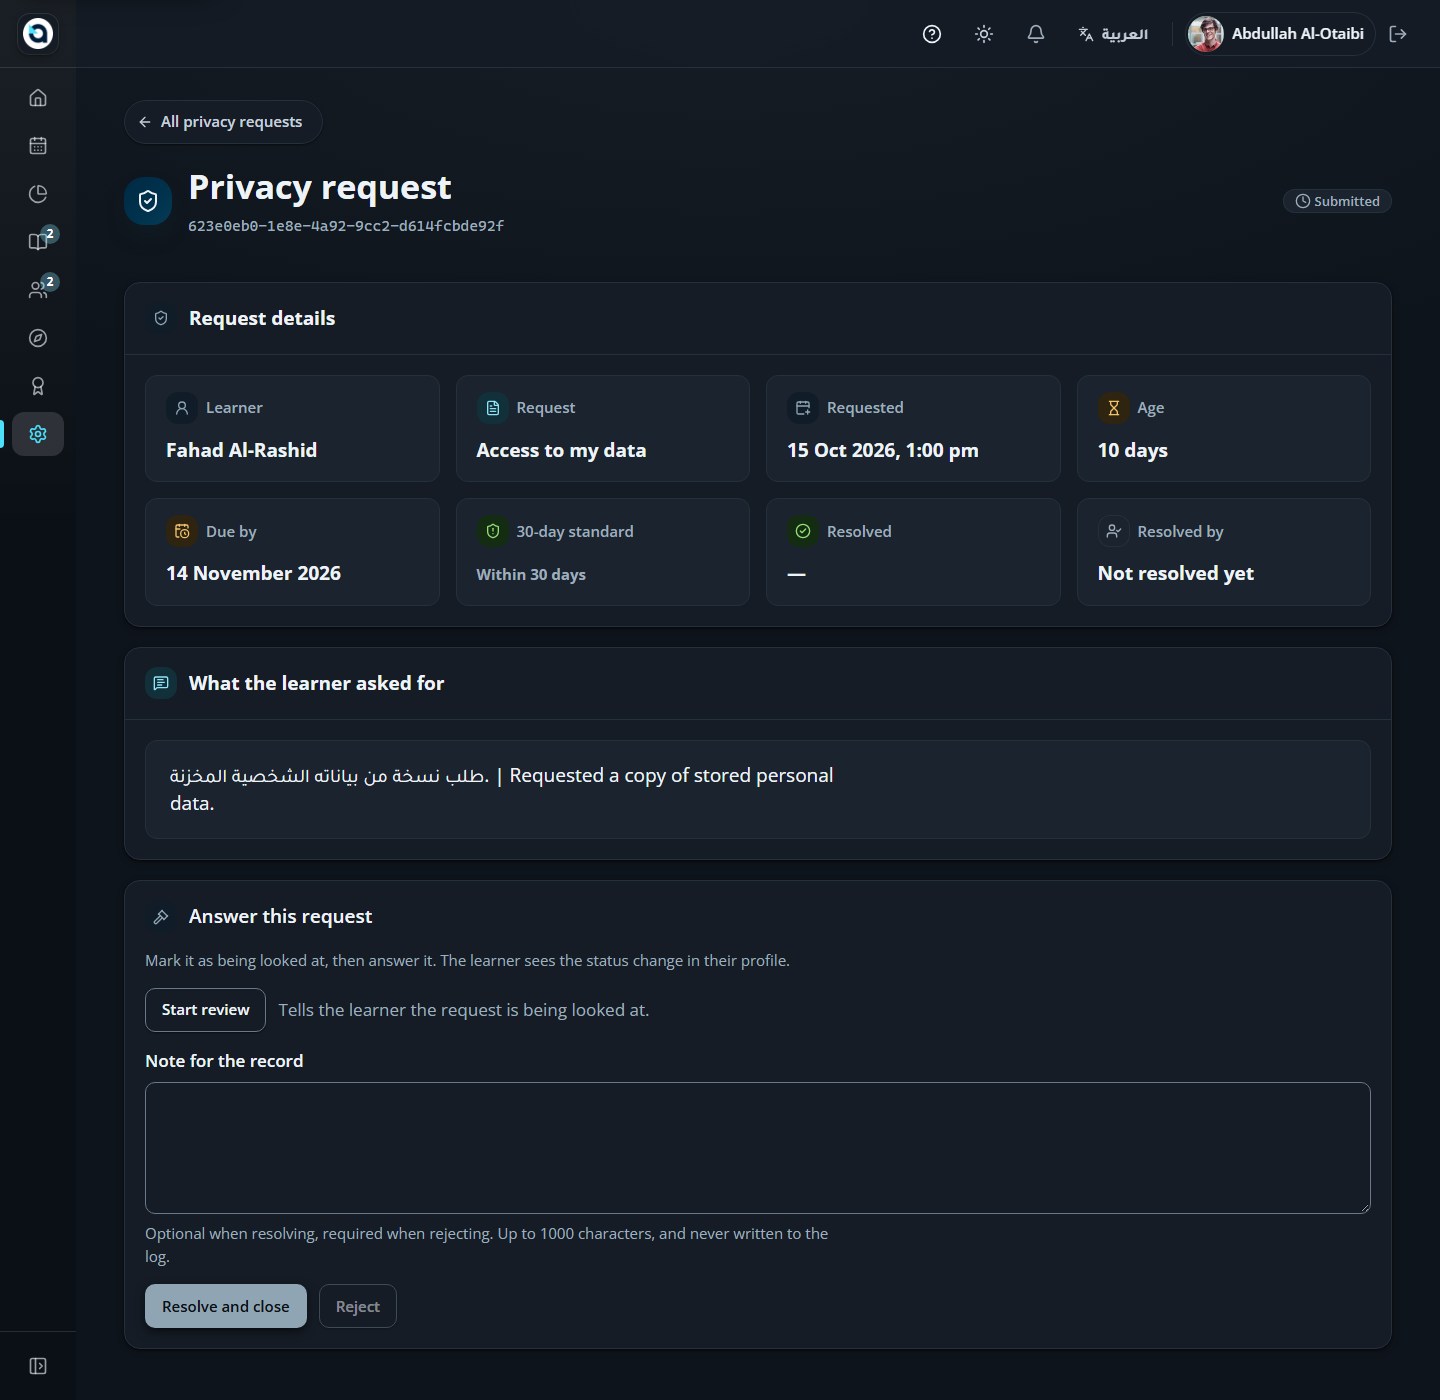Open the users icon with badge 2
This screenshot has height=1400, width=1440.
(38, 290)
